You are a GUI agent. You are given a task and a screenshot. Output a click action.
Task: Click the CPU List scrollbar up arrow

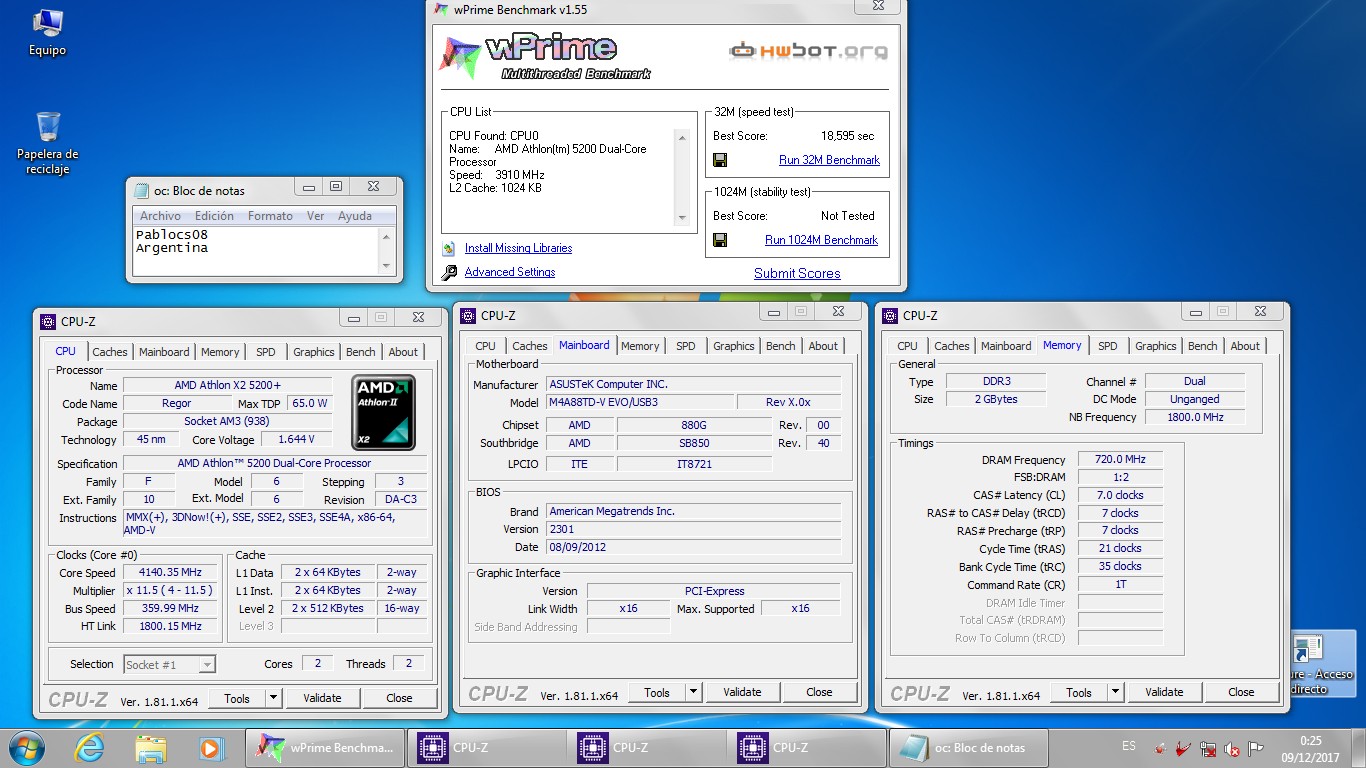pos(682,138)
